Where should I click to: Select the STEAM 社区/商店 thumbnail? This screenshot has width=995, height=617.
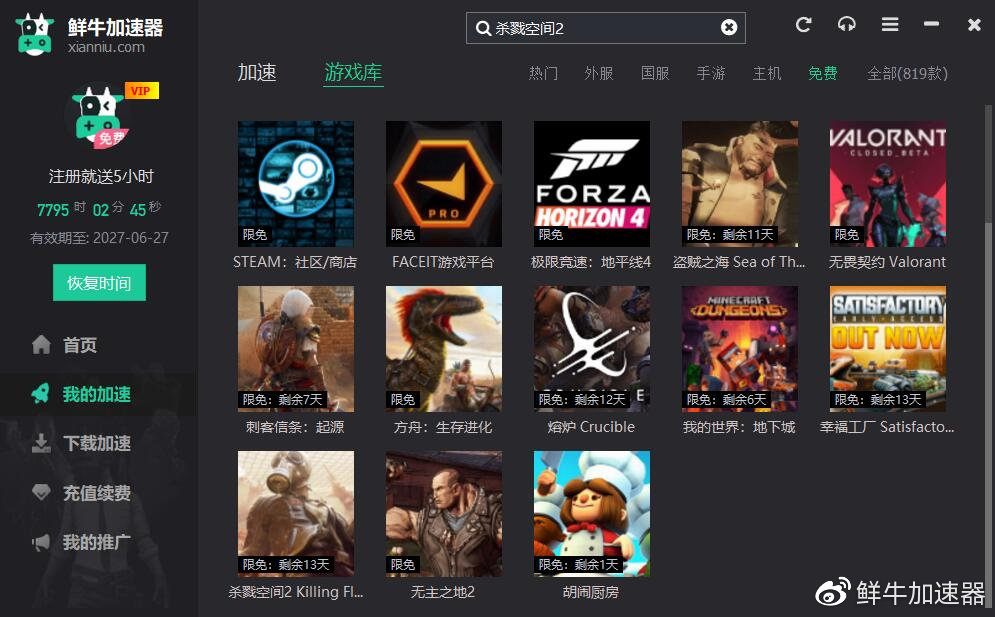pyautogui.click(x=295, y=183)
